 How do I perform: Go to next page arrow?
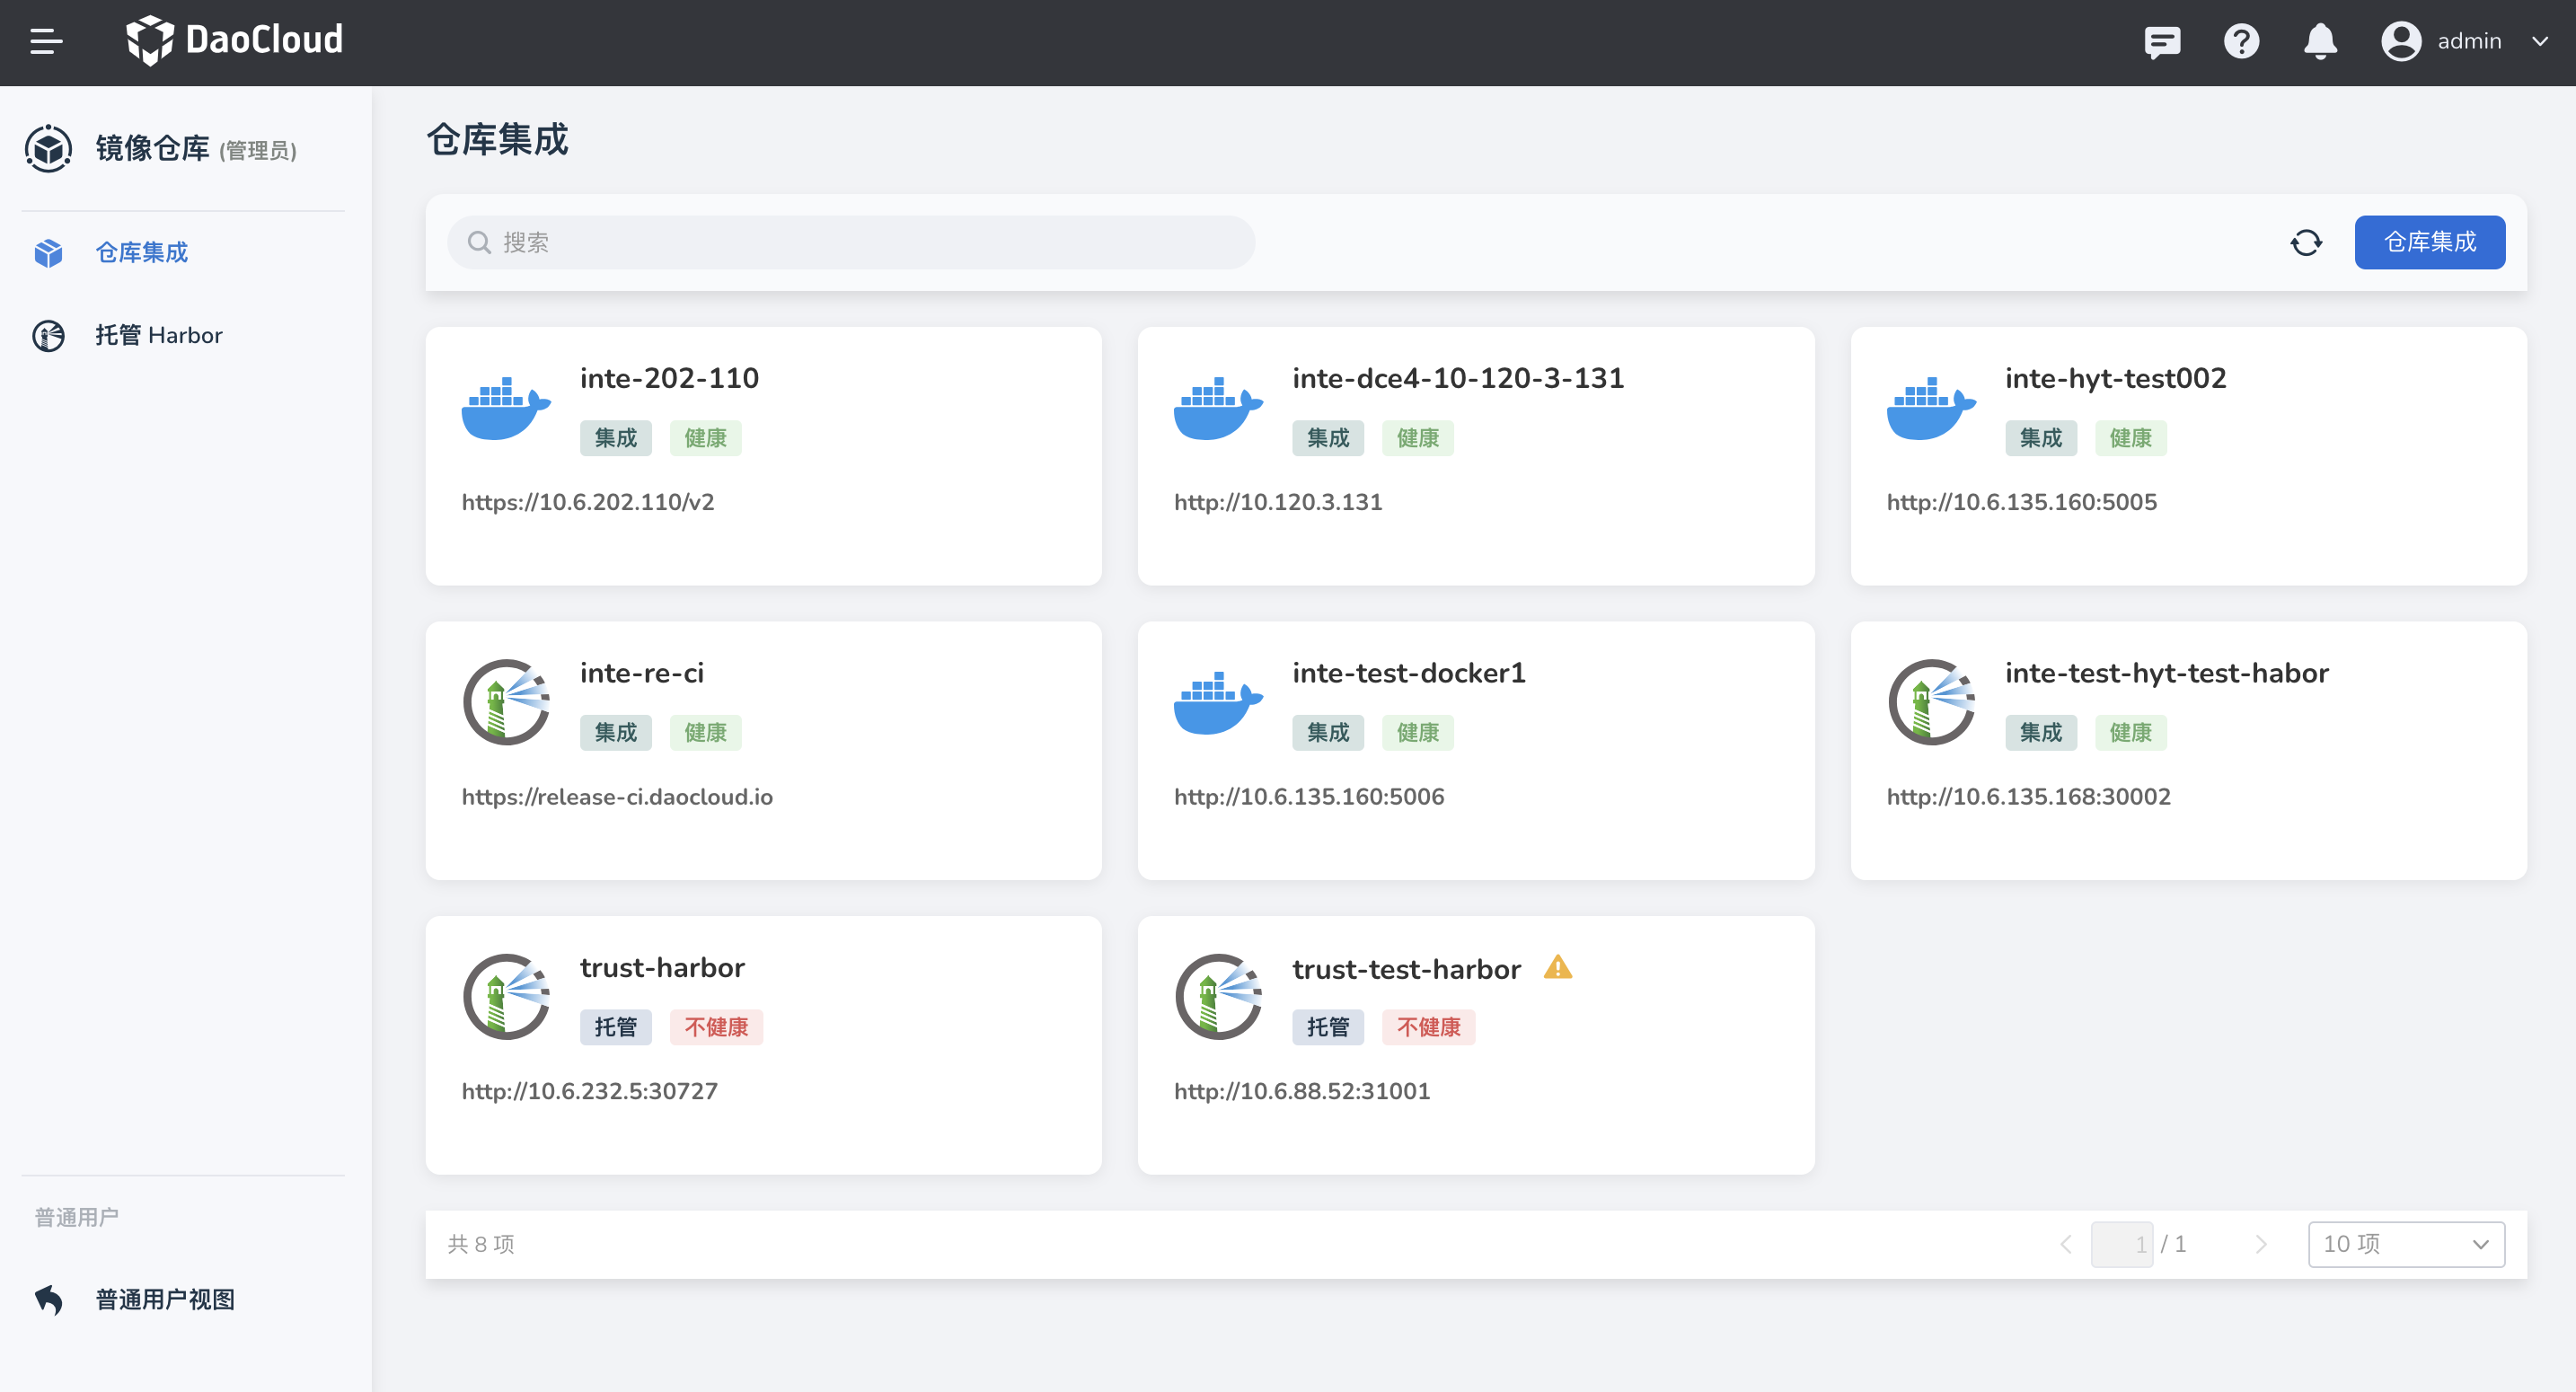click(x=2261, y=1244)
